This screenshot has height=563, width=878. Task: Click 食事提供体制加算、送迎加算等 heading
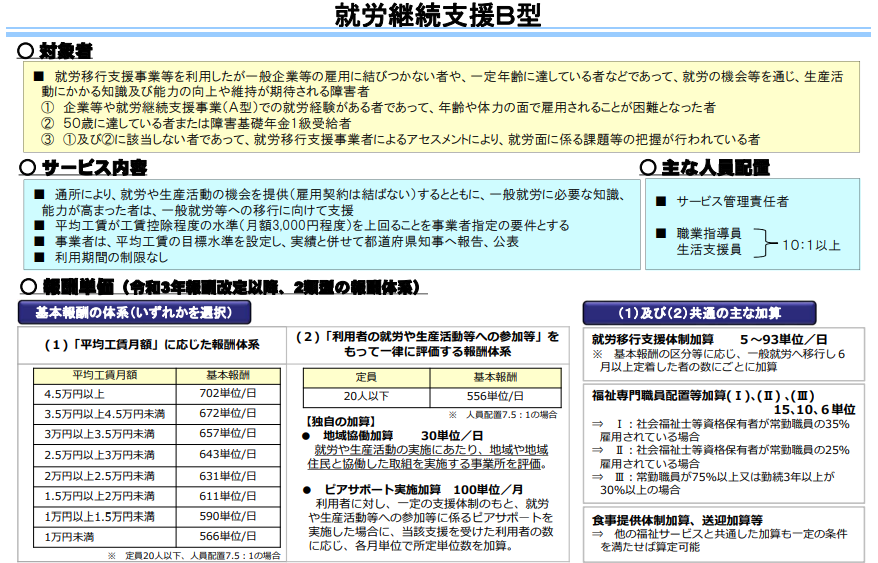[x=676, y=521]
